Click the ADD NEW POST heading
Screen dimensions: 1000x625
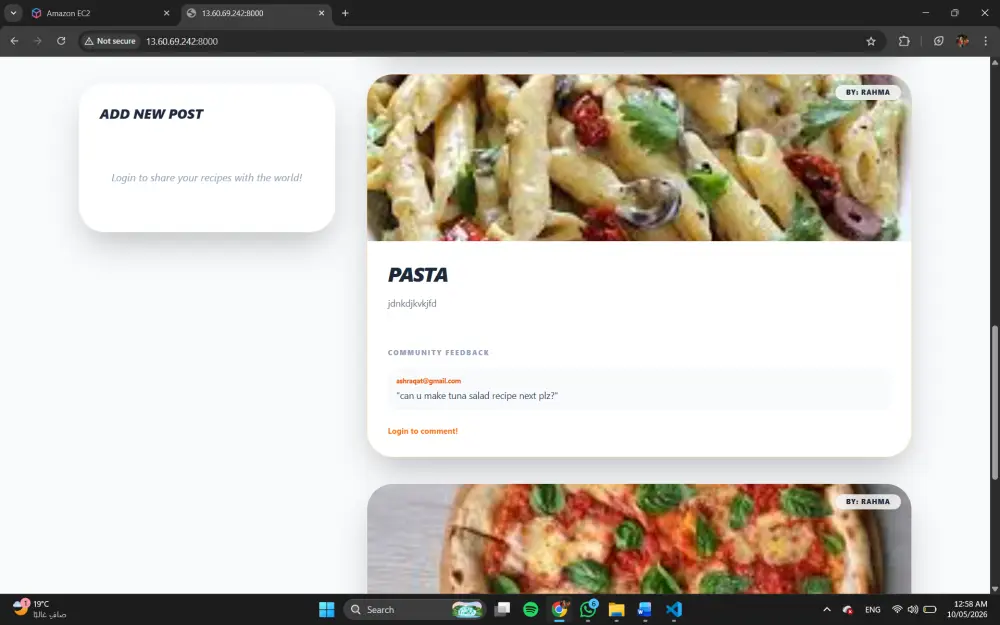(151, 114)
